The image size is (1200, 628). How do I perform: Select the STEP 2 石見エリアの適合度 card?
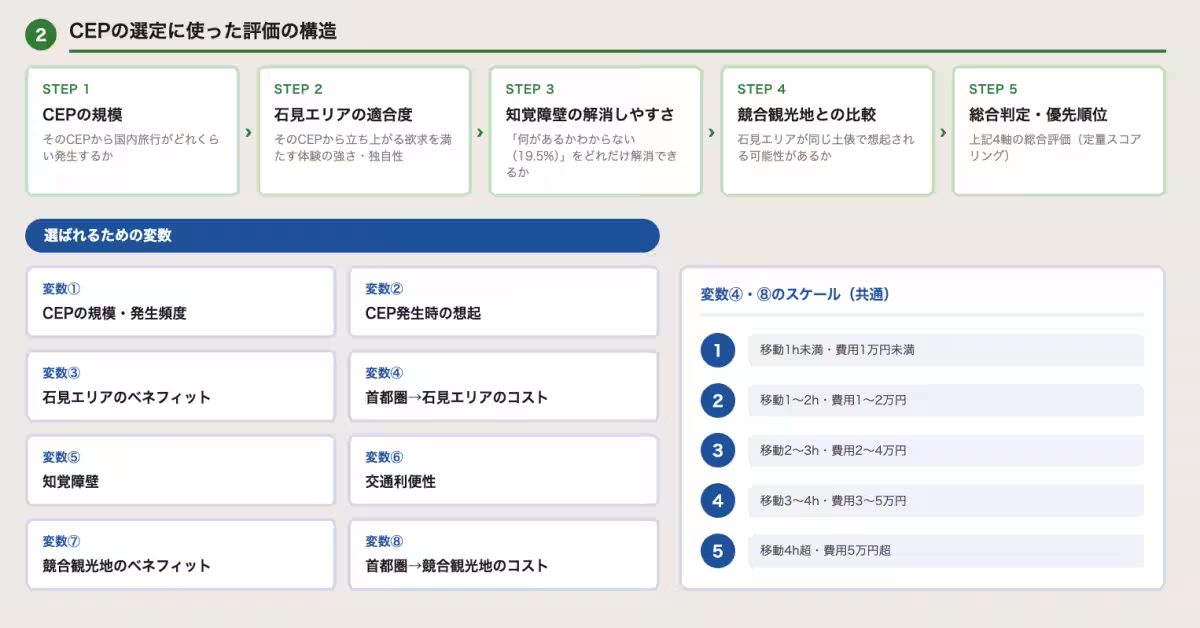point(364,131)
